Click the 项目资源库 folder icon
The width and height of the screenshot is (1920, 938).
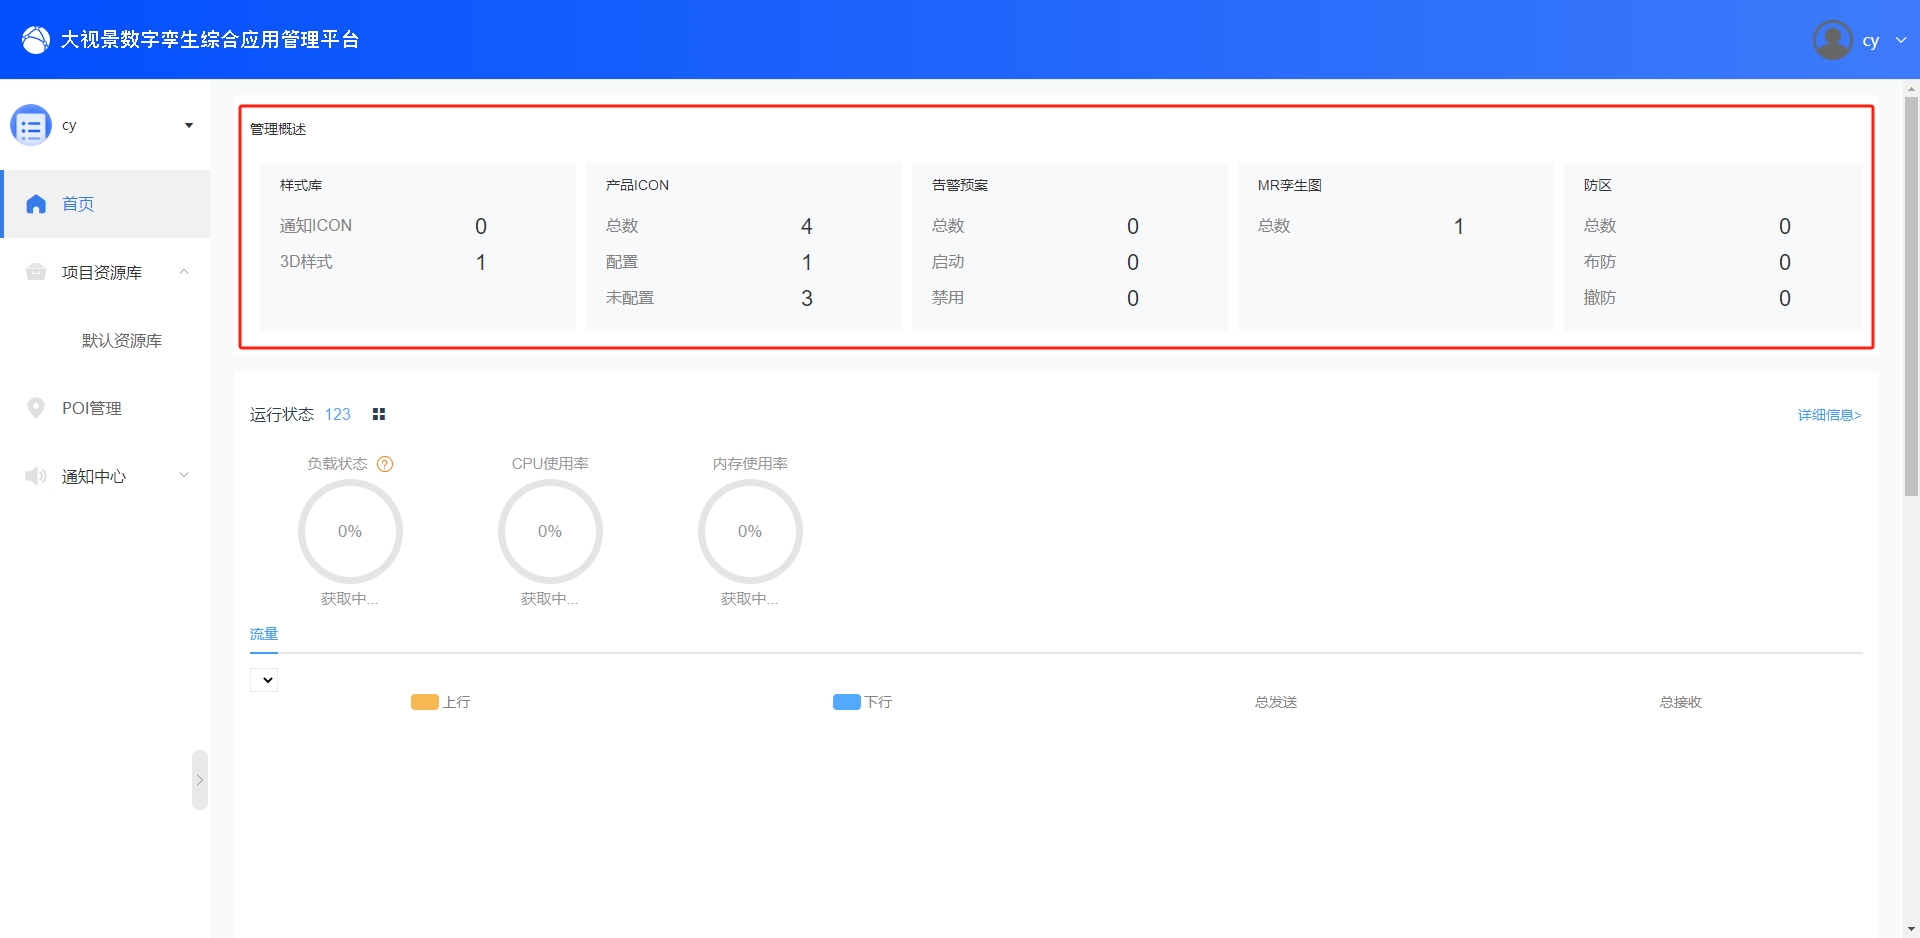pyautogui.click(x=36, y=272)
